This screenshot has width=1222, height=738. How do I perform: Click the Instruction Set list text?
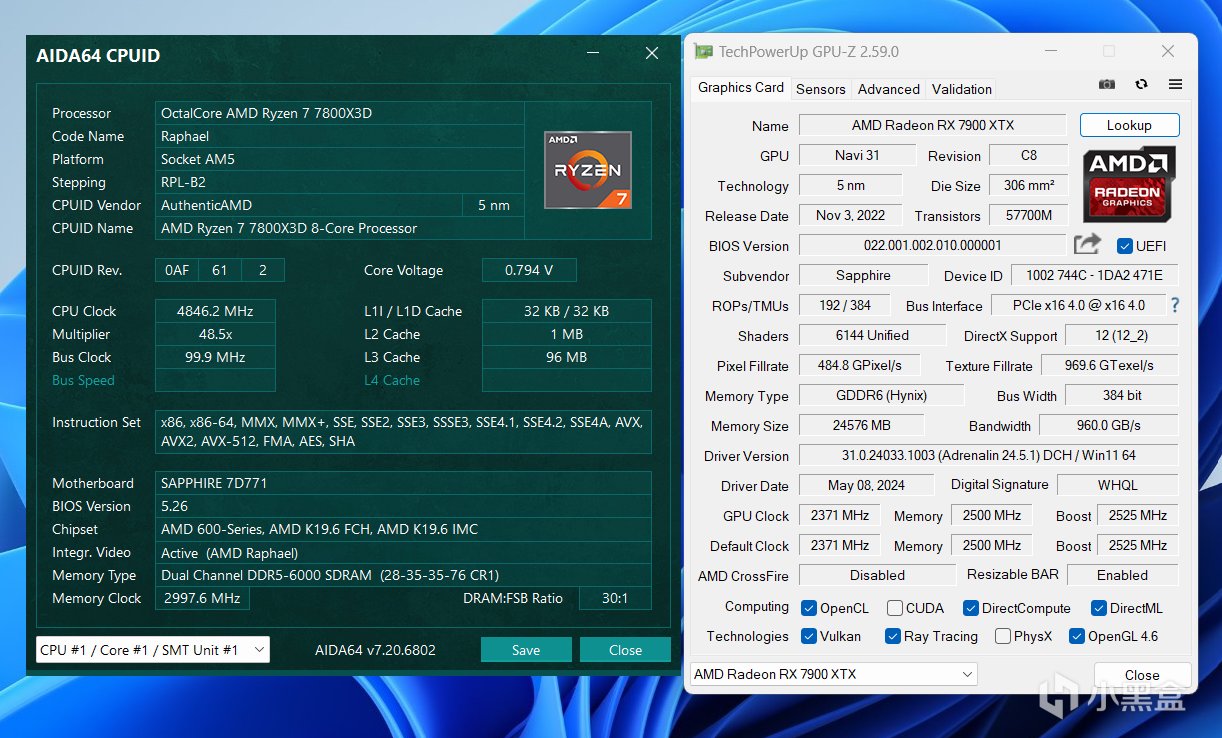tap(403, 431)
